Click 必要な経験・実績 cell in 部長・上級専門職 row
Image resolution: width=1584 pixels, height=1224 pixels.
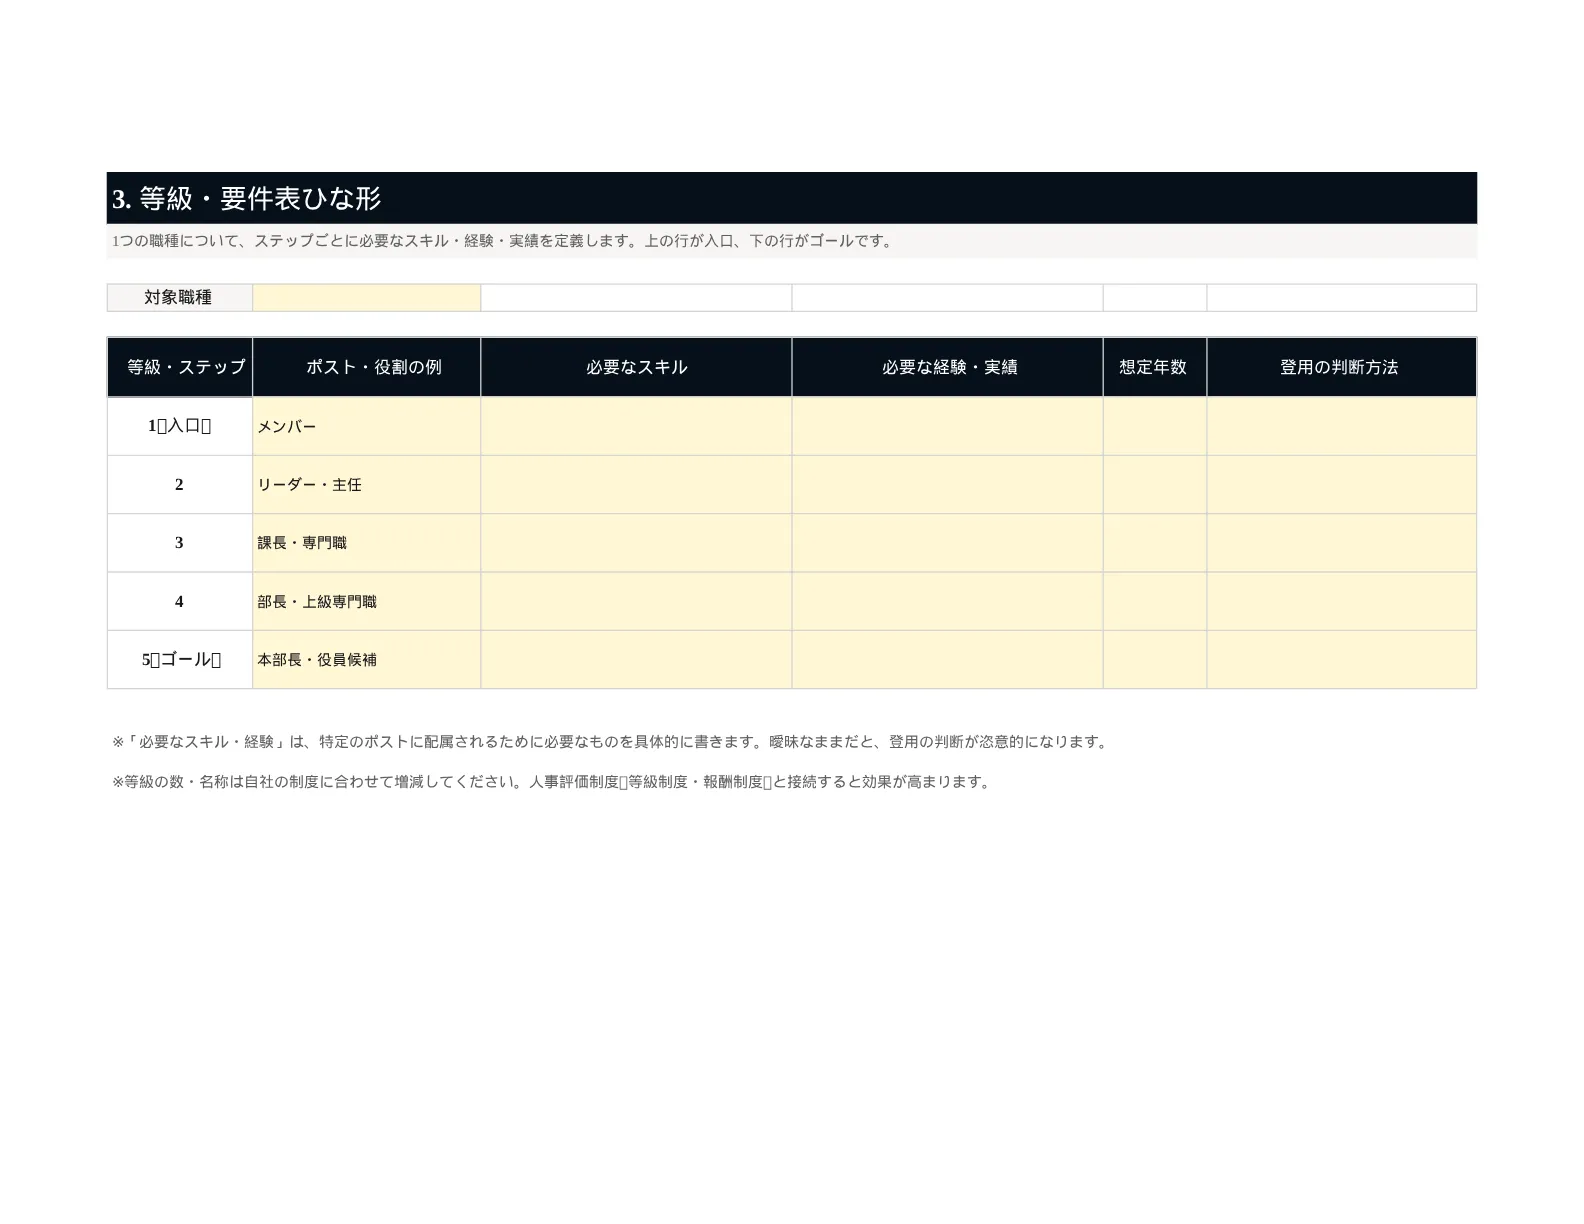(947, 601)
